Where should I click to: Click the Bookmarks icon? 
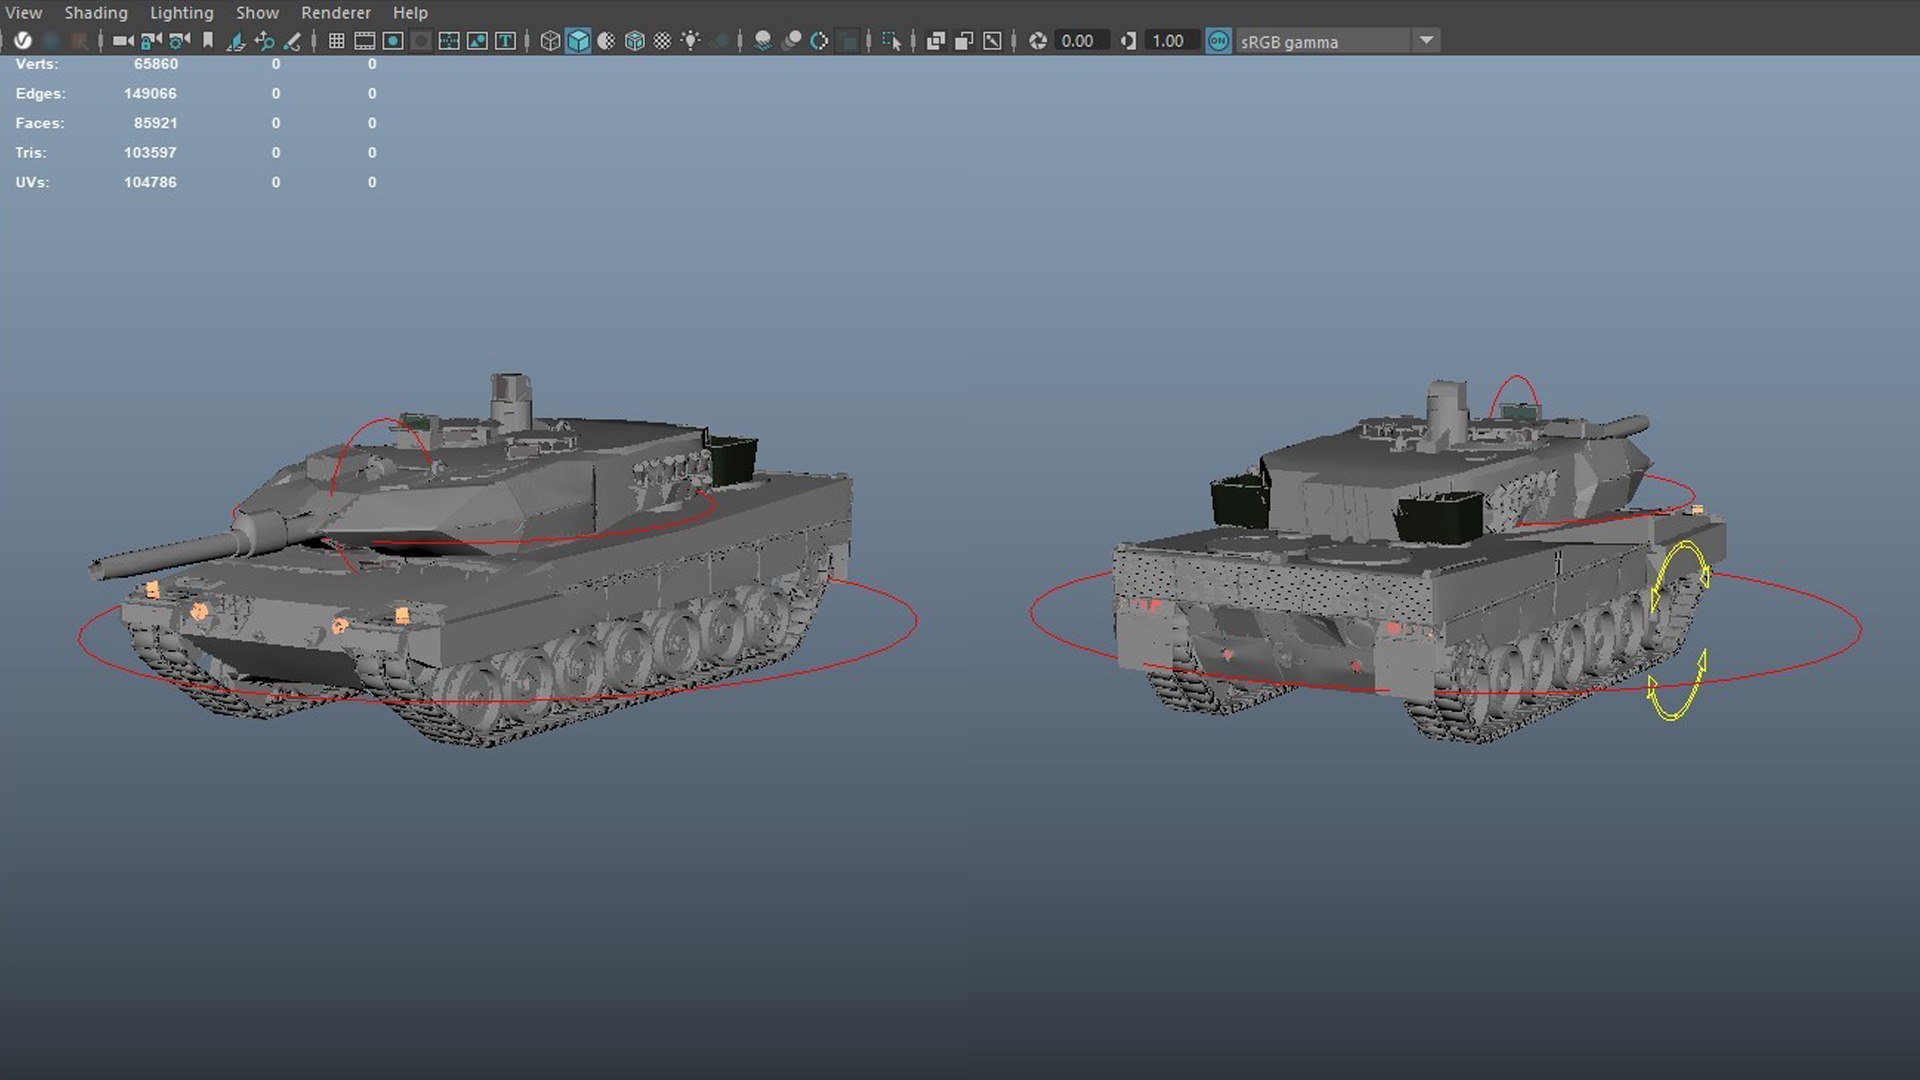tap(207, 41)
